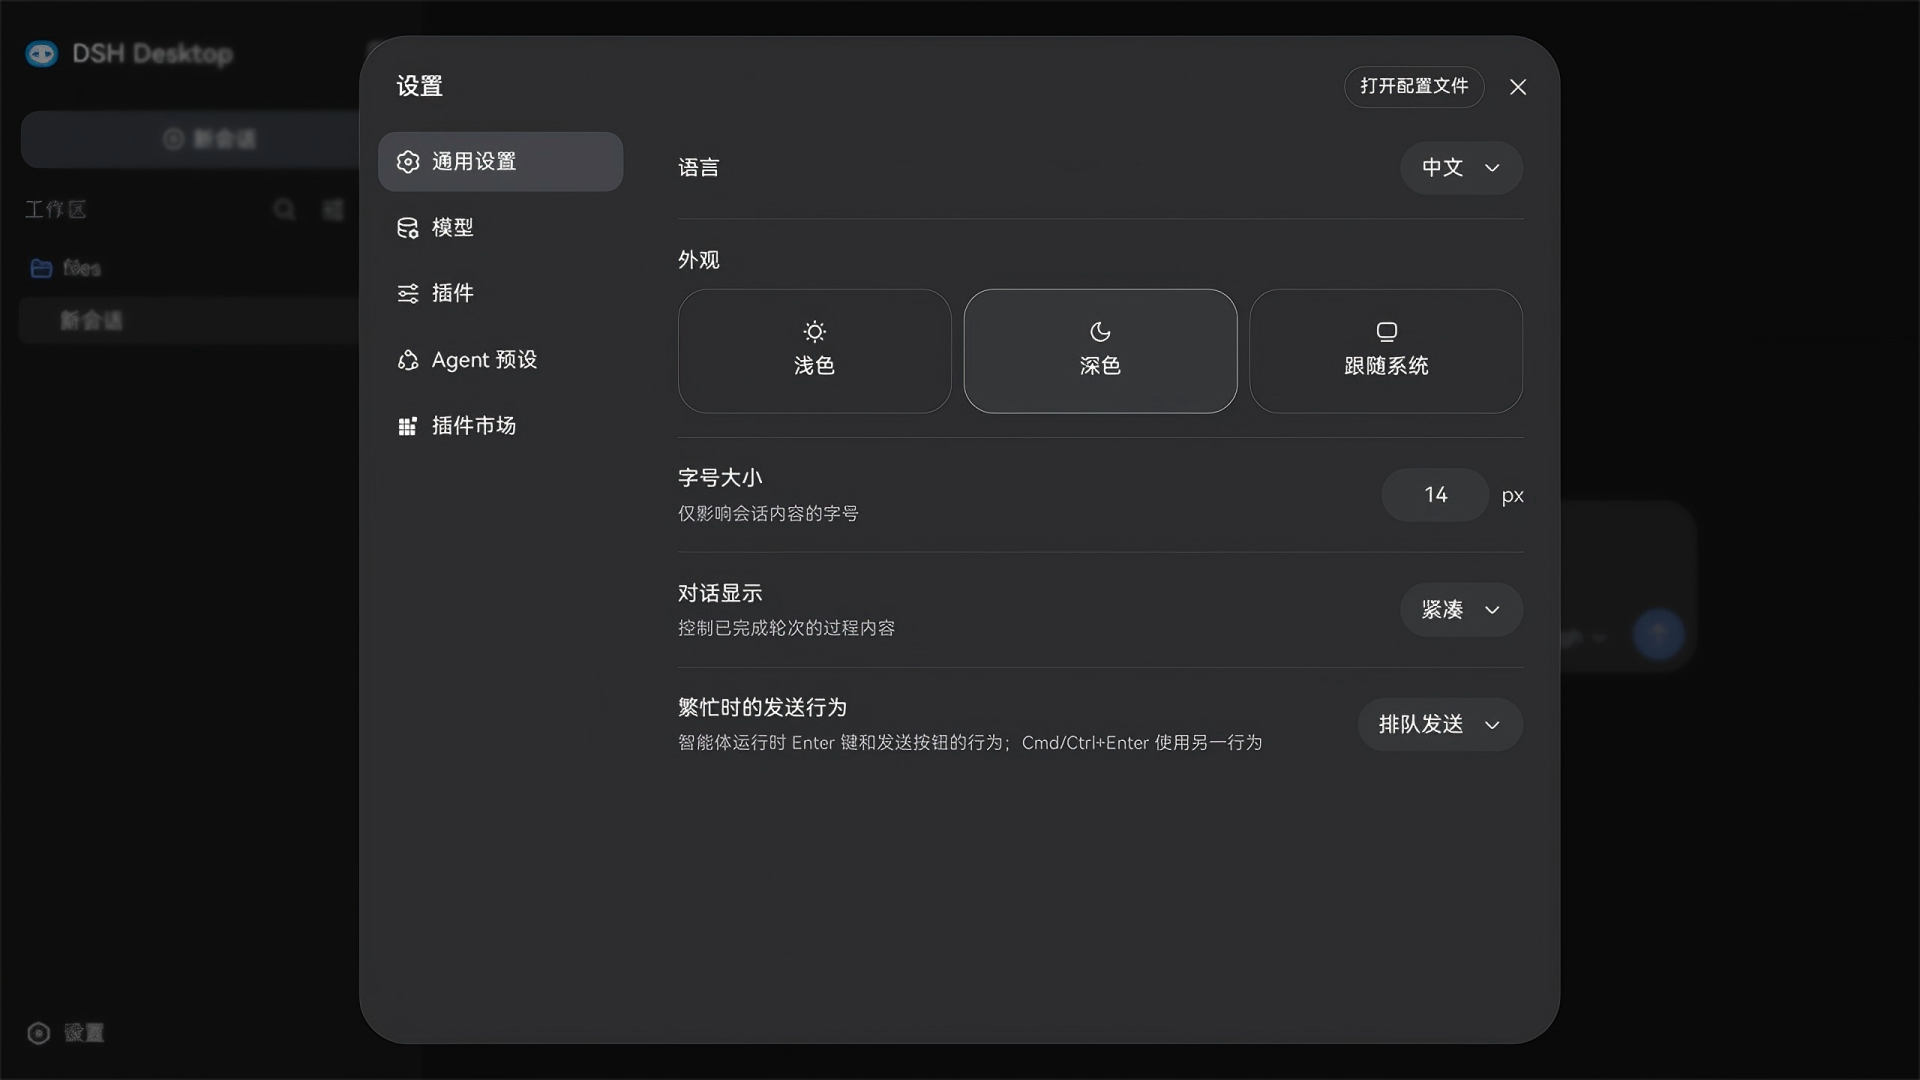Click the moon icon for 深色
Viewport: 1920px width, 1080px height.
tap(1100, 332)
